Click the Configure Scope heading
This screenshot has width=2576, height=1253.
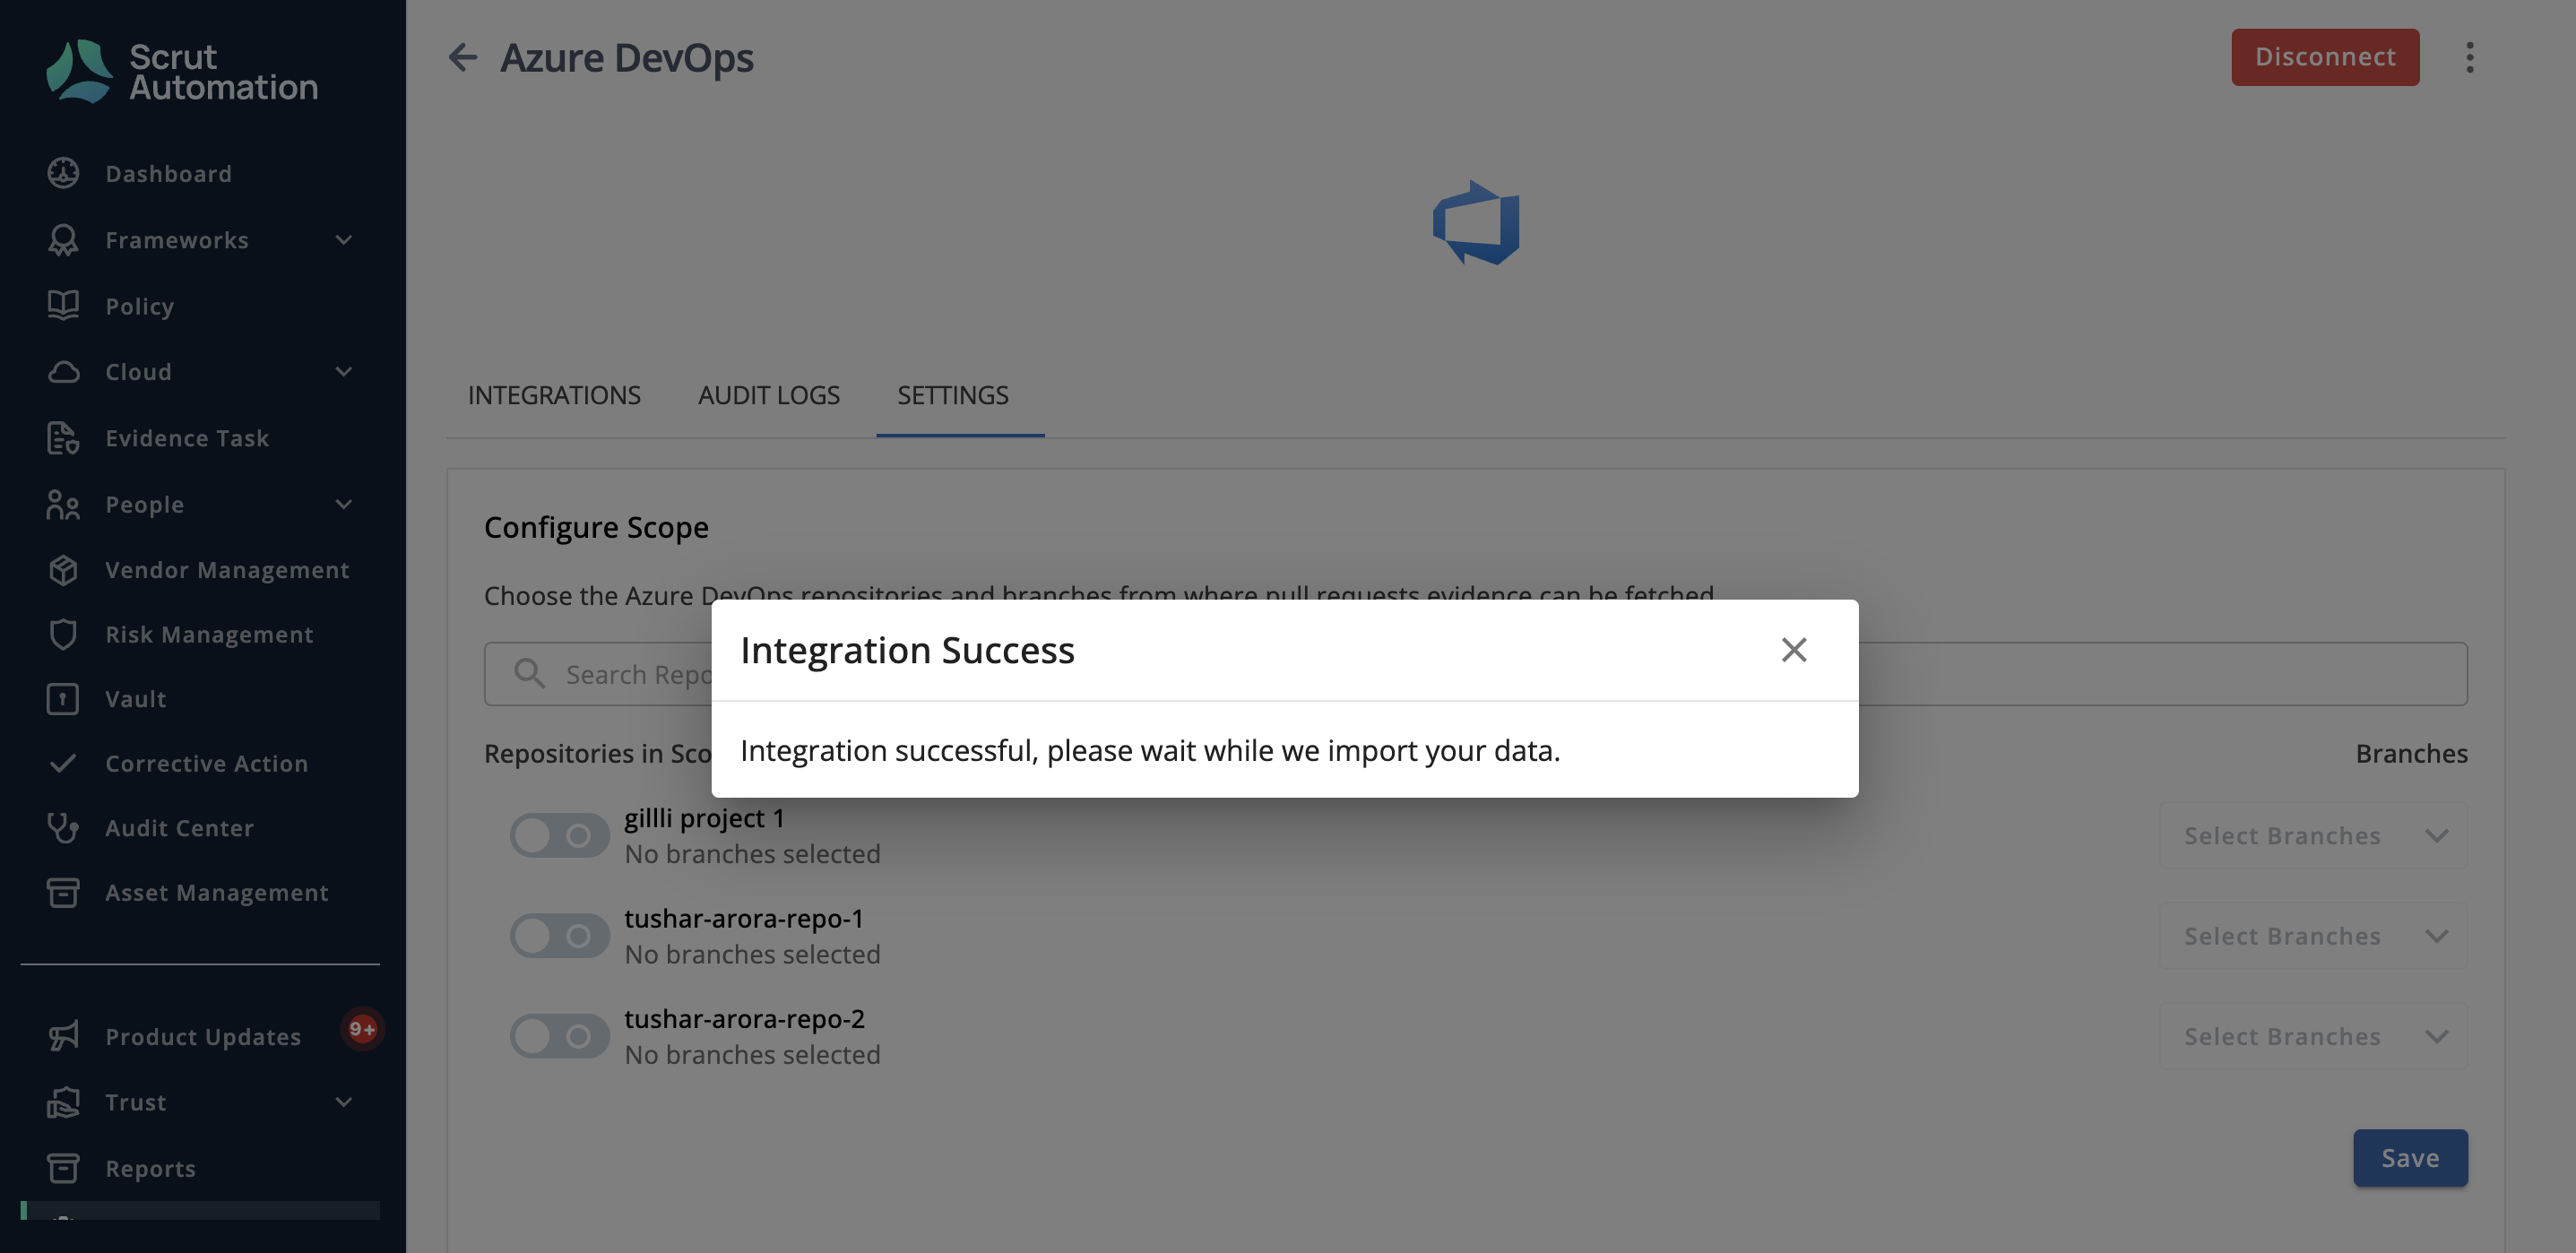(x=596, y=527)
